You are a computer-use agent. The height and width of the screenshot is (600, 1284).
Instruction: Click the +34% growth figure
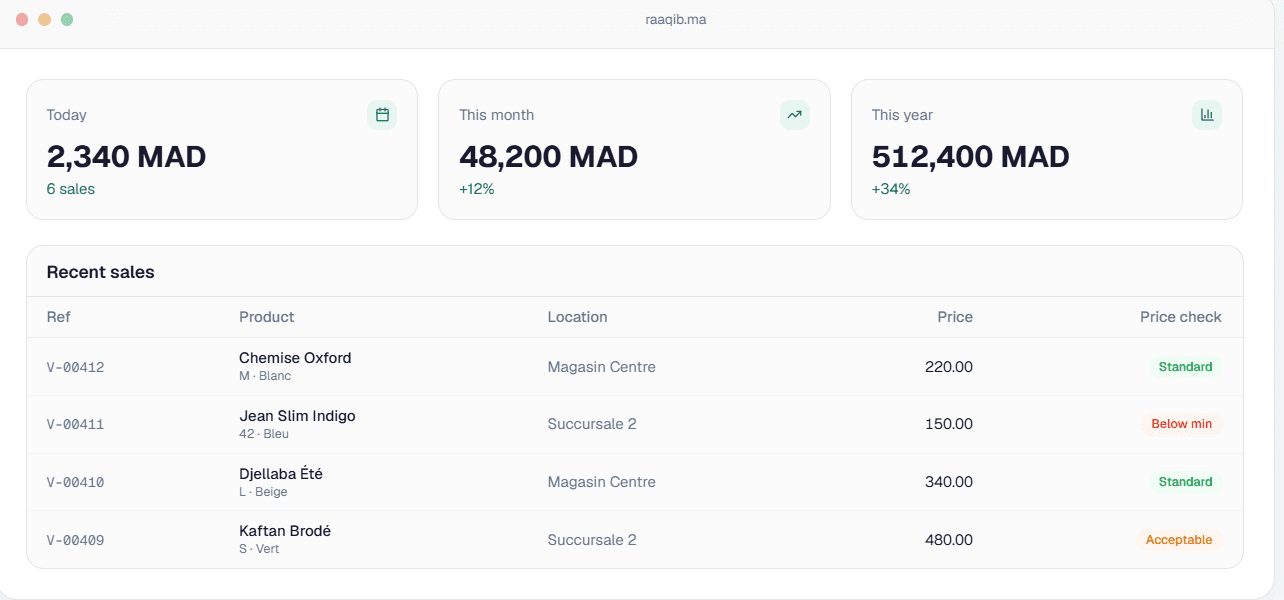(x=891, y=189)
